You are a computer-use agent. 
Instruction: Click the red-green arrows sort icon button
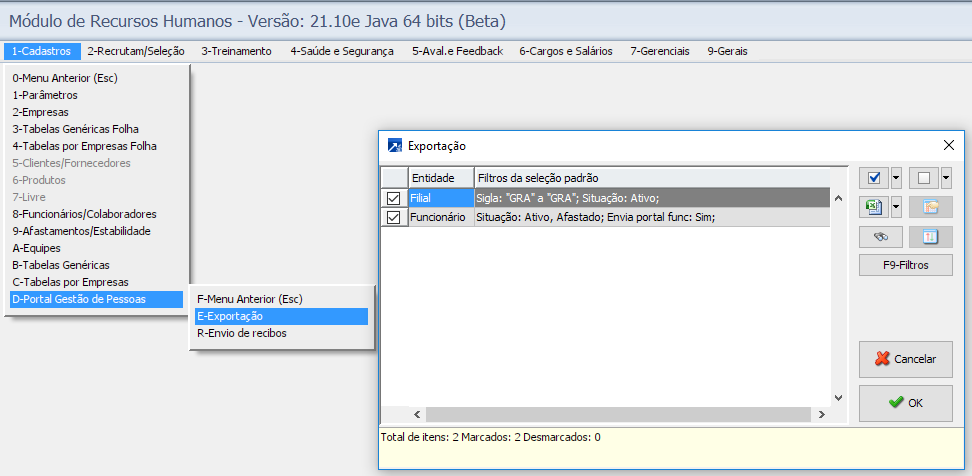[930, 236]
